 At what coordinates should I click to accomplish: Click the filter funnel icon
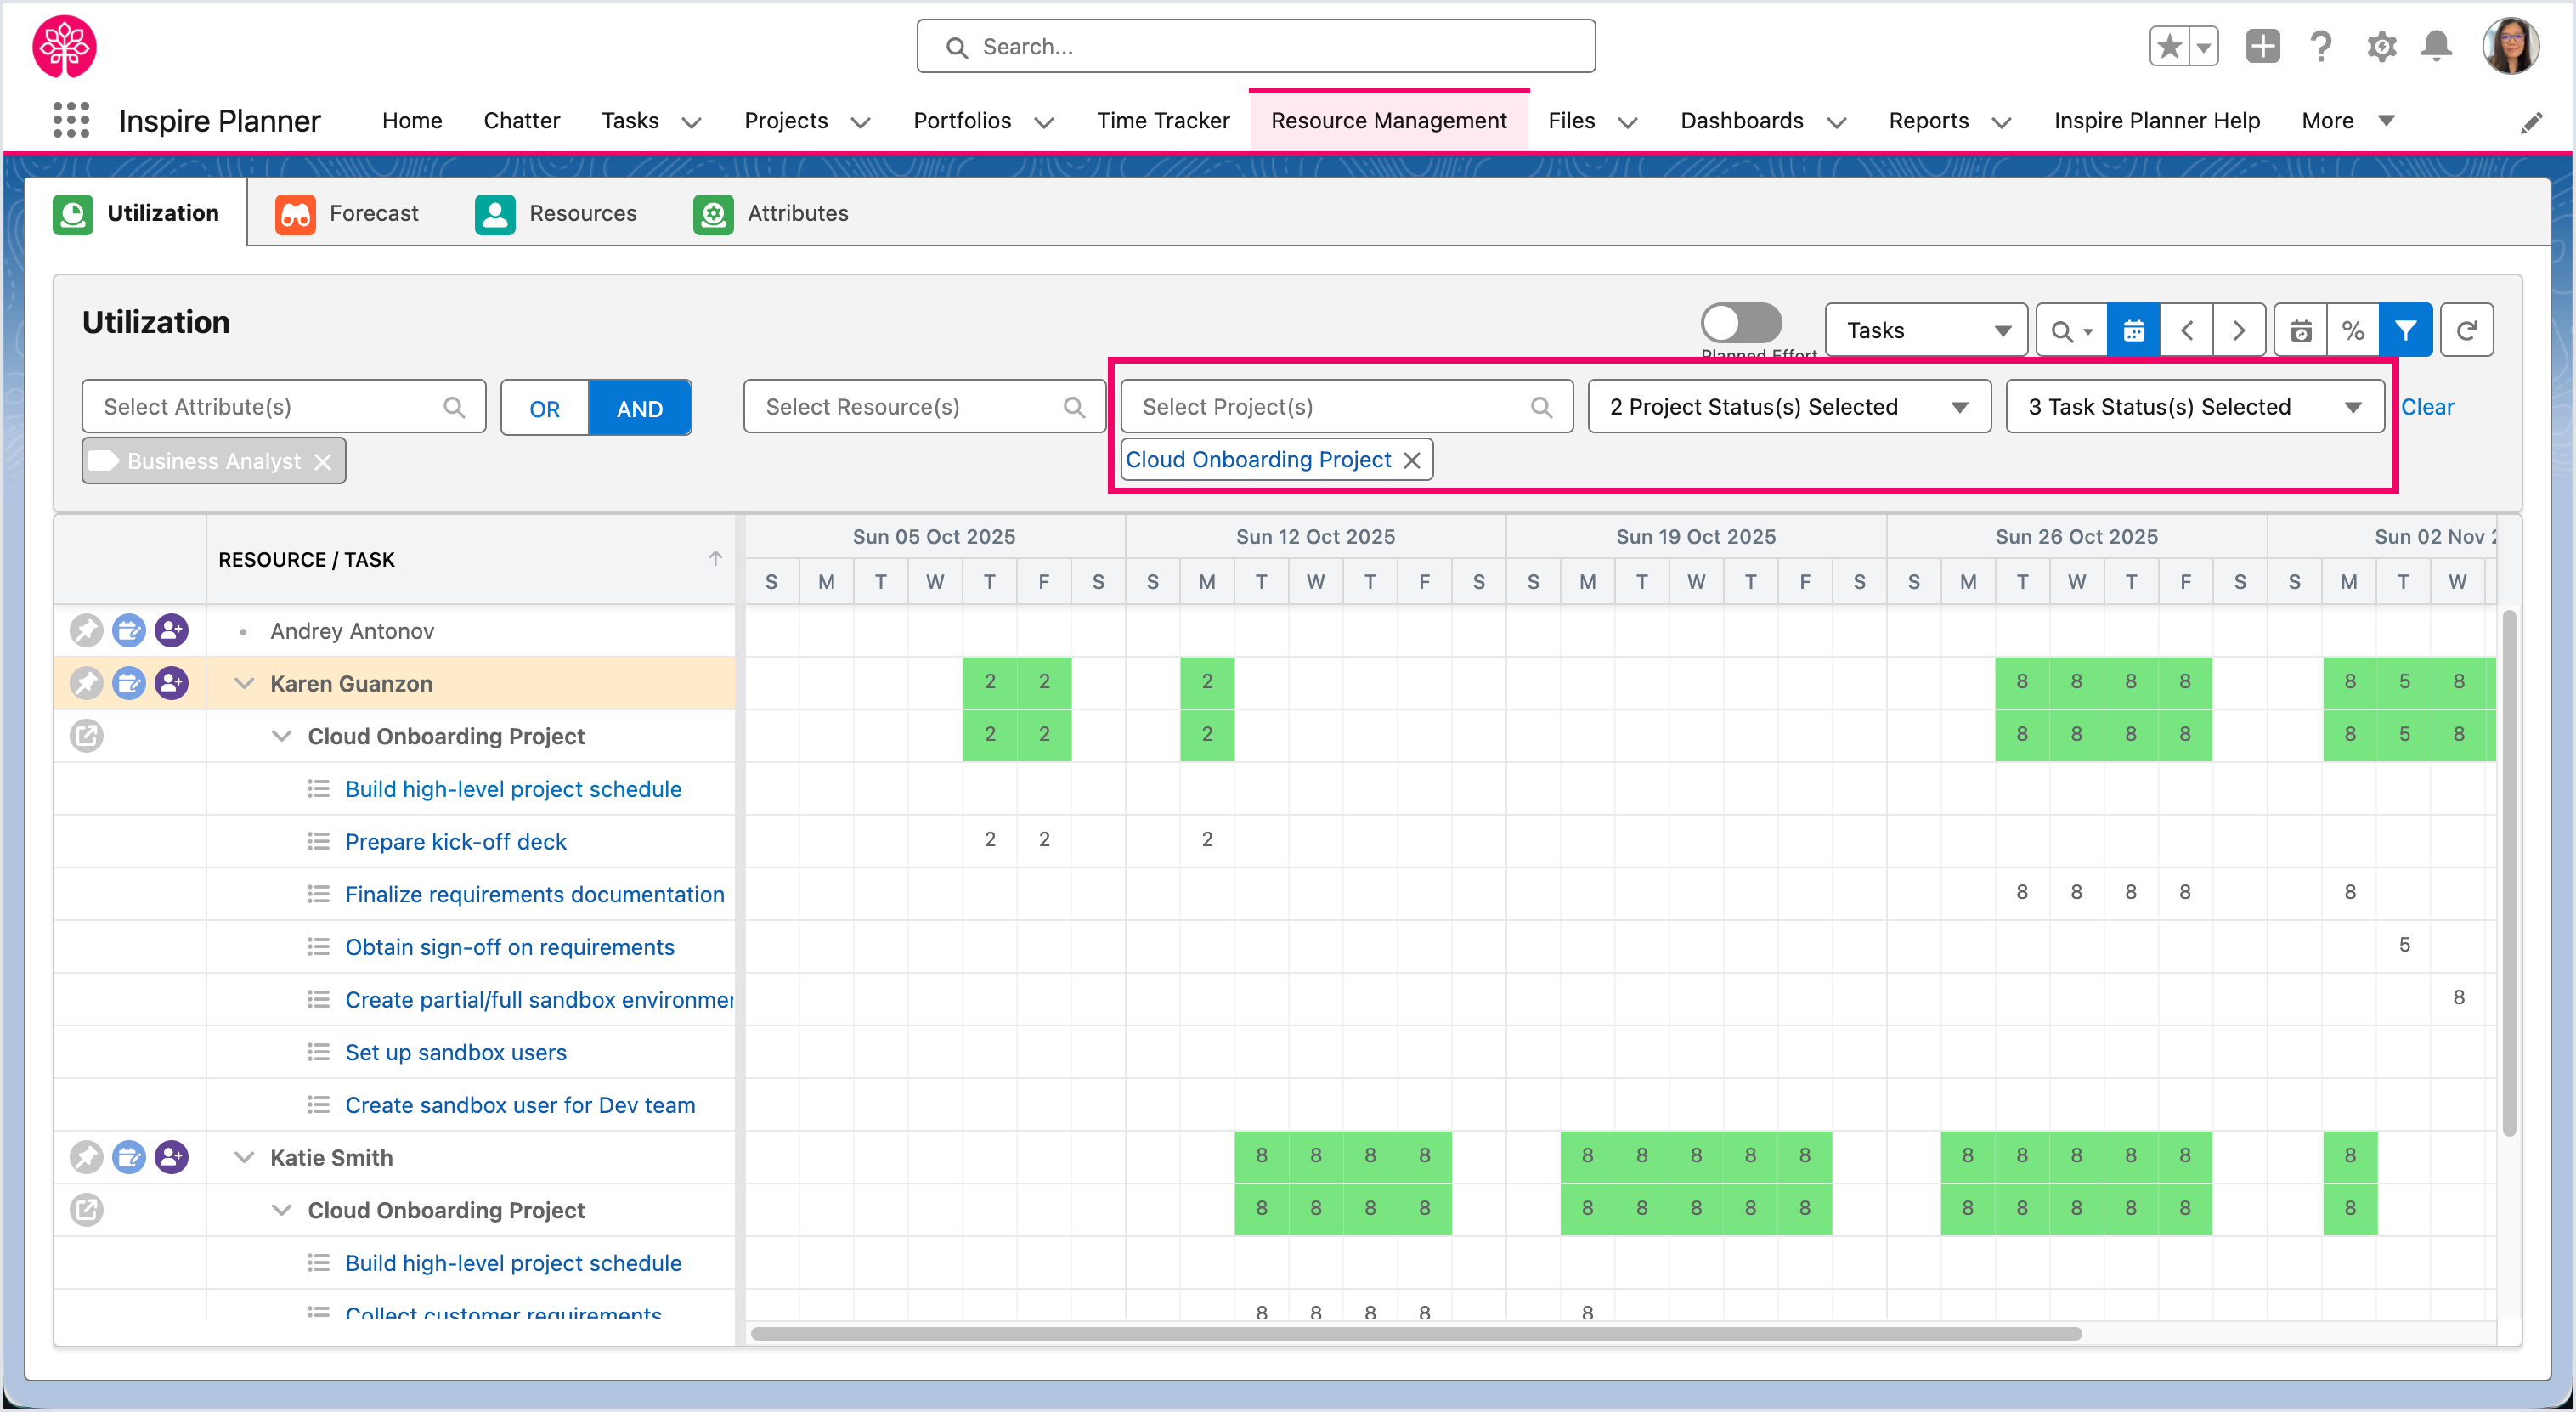pos(2405,330)
